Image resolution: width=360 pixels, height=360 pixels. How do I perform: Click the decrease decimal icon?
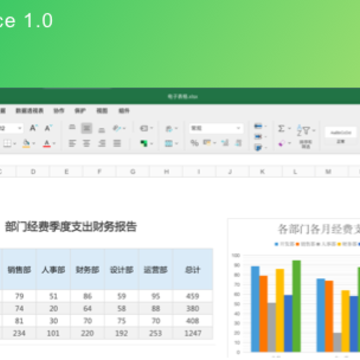pyautogui.click(x=225, y=143)
